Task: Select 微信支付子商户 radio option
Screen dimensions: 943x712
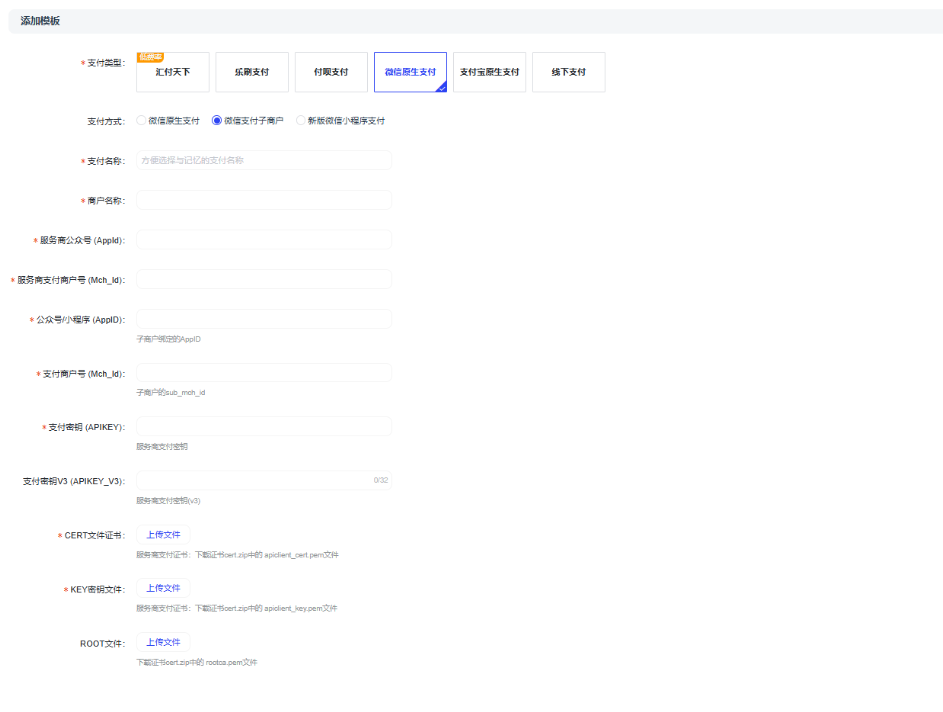Action: pos(217,121)
